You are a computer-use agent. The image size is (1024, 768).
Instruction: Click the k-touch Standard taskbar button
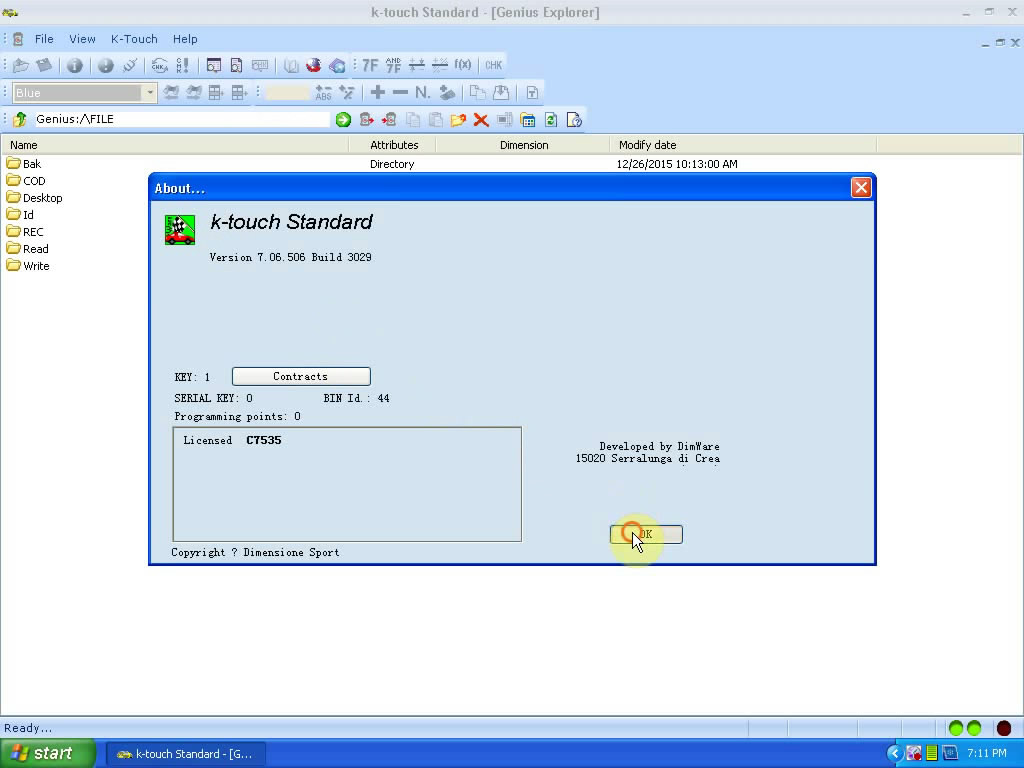(185, 754)
